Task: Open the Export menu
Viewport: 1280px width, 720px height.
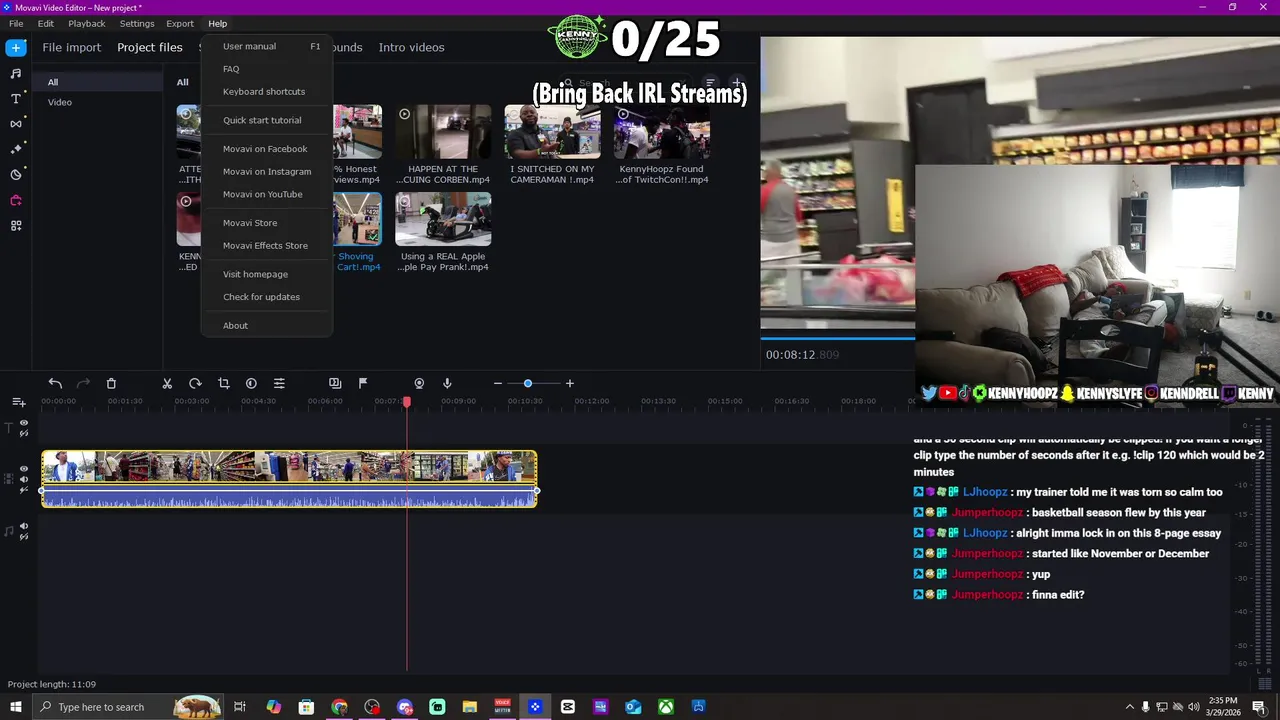Action: (180, 24)
